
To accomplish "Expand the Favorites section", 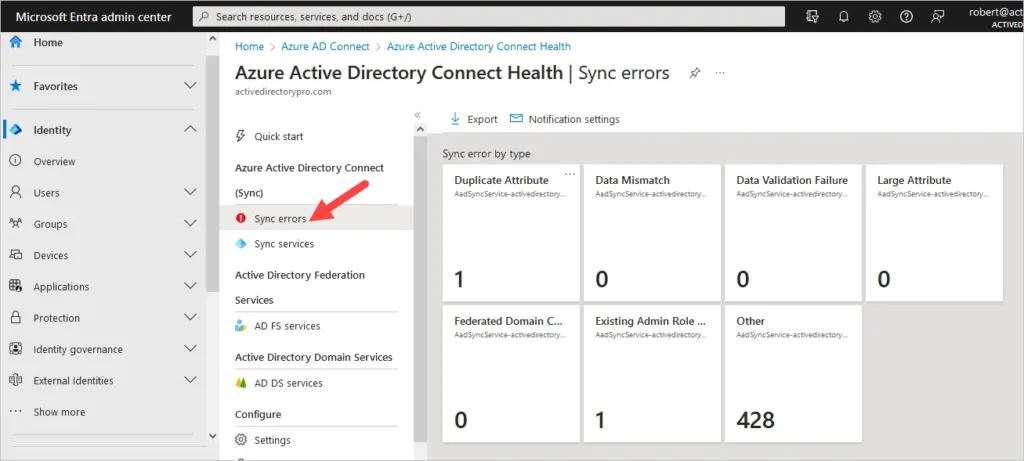I will click(x=190, y=86).
